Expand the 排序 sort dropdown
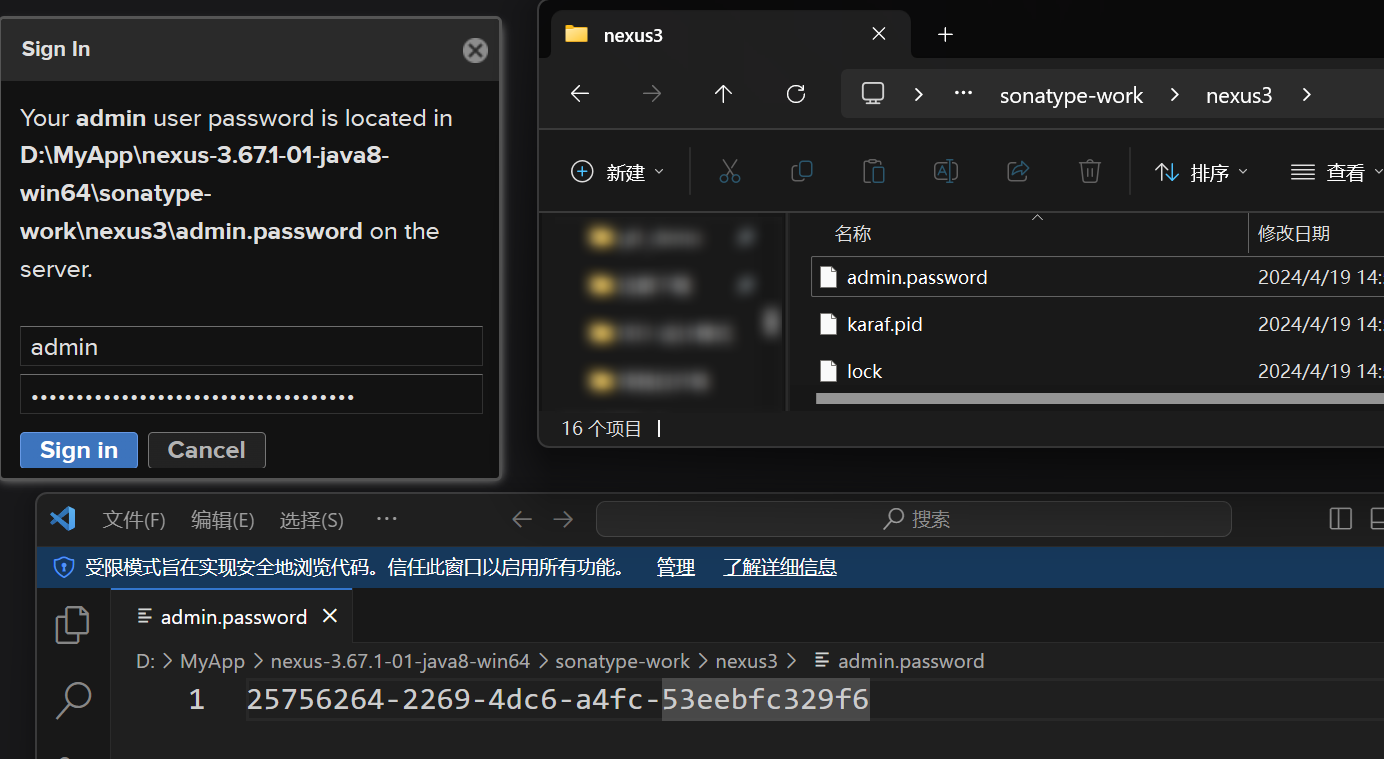Image resolution: width=1384 pixels, height=759 pixels. click(x=1201, y=172)
